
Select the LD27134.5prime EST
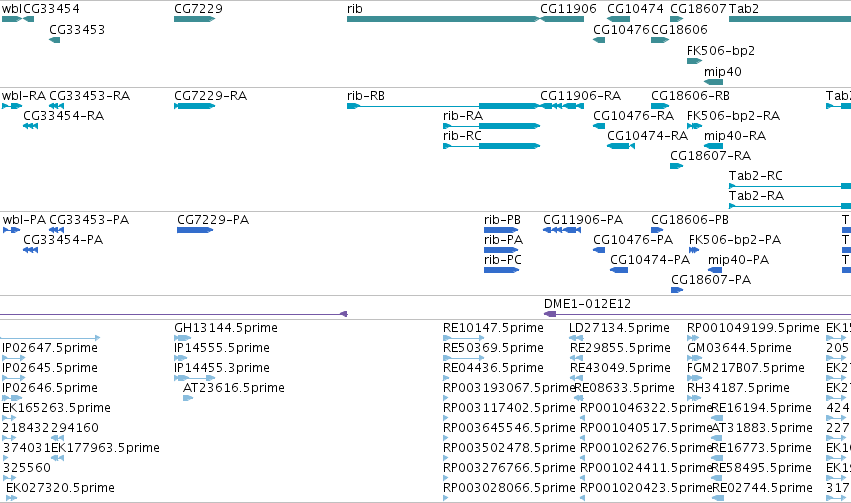(576, 338)
